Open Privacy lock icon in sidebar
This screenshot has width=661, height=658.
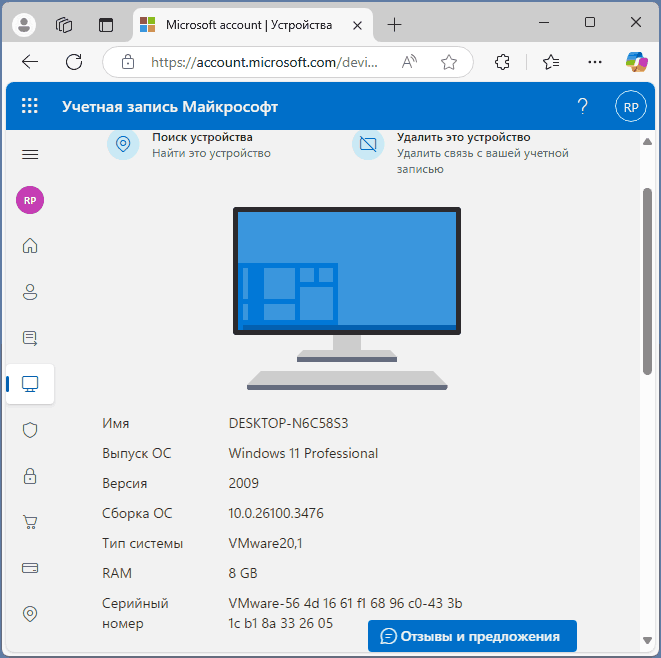30,476
